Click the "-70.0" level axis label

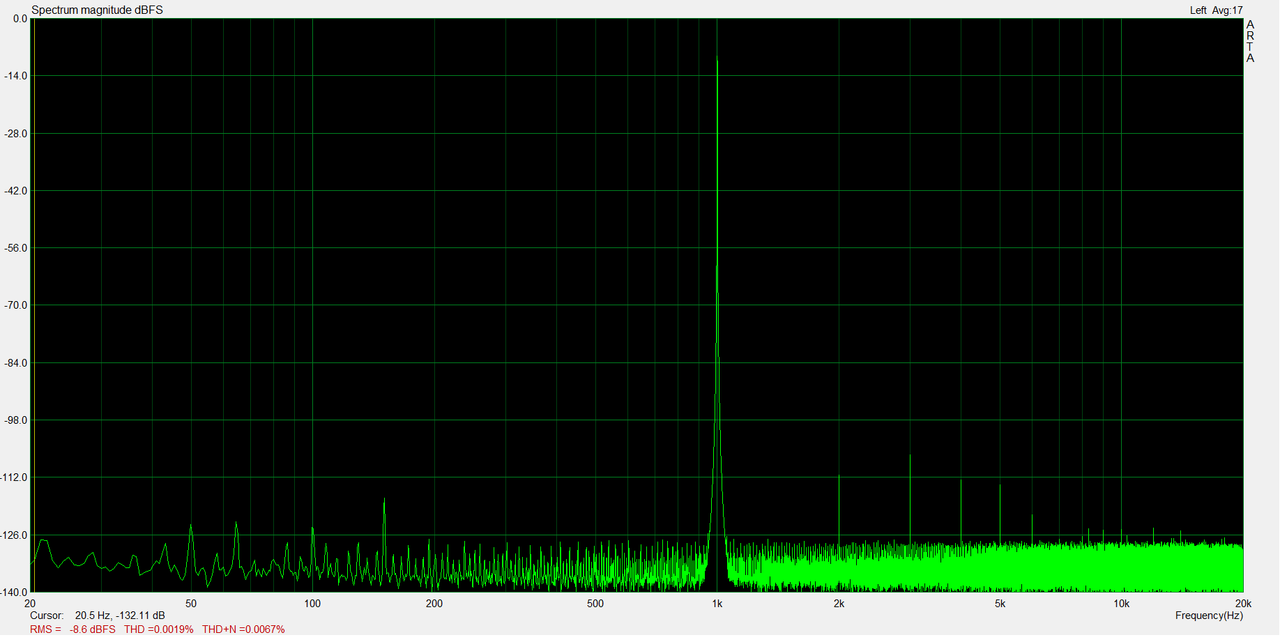tap(16, 306)
